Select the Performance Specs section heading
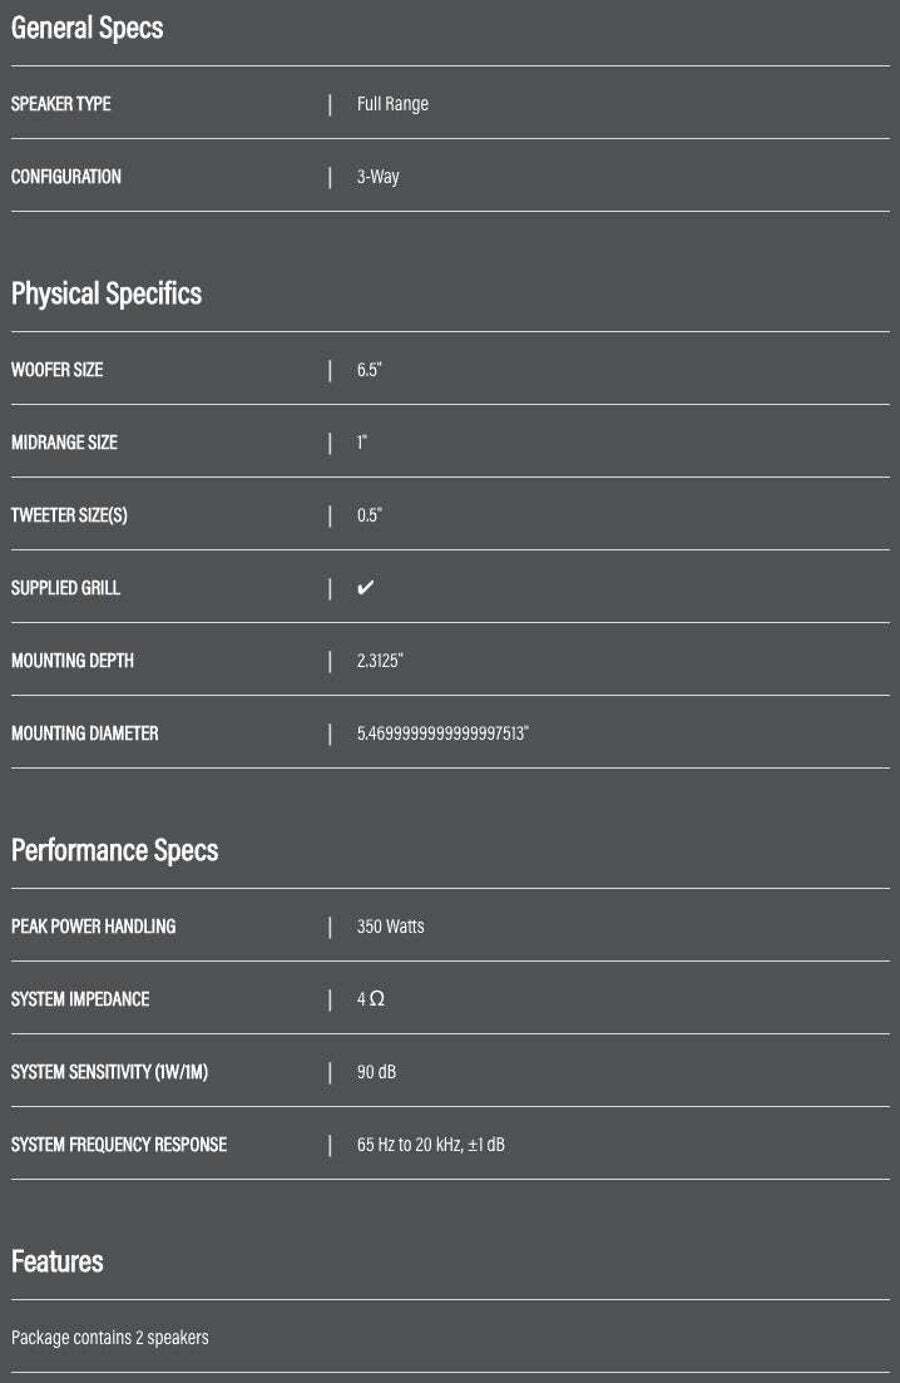The width and height of the screenshot is (900, 1383). click(115, 850)
